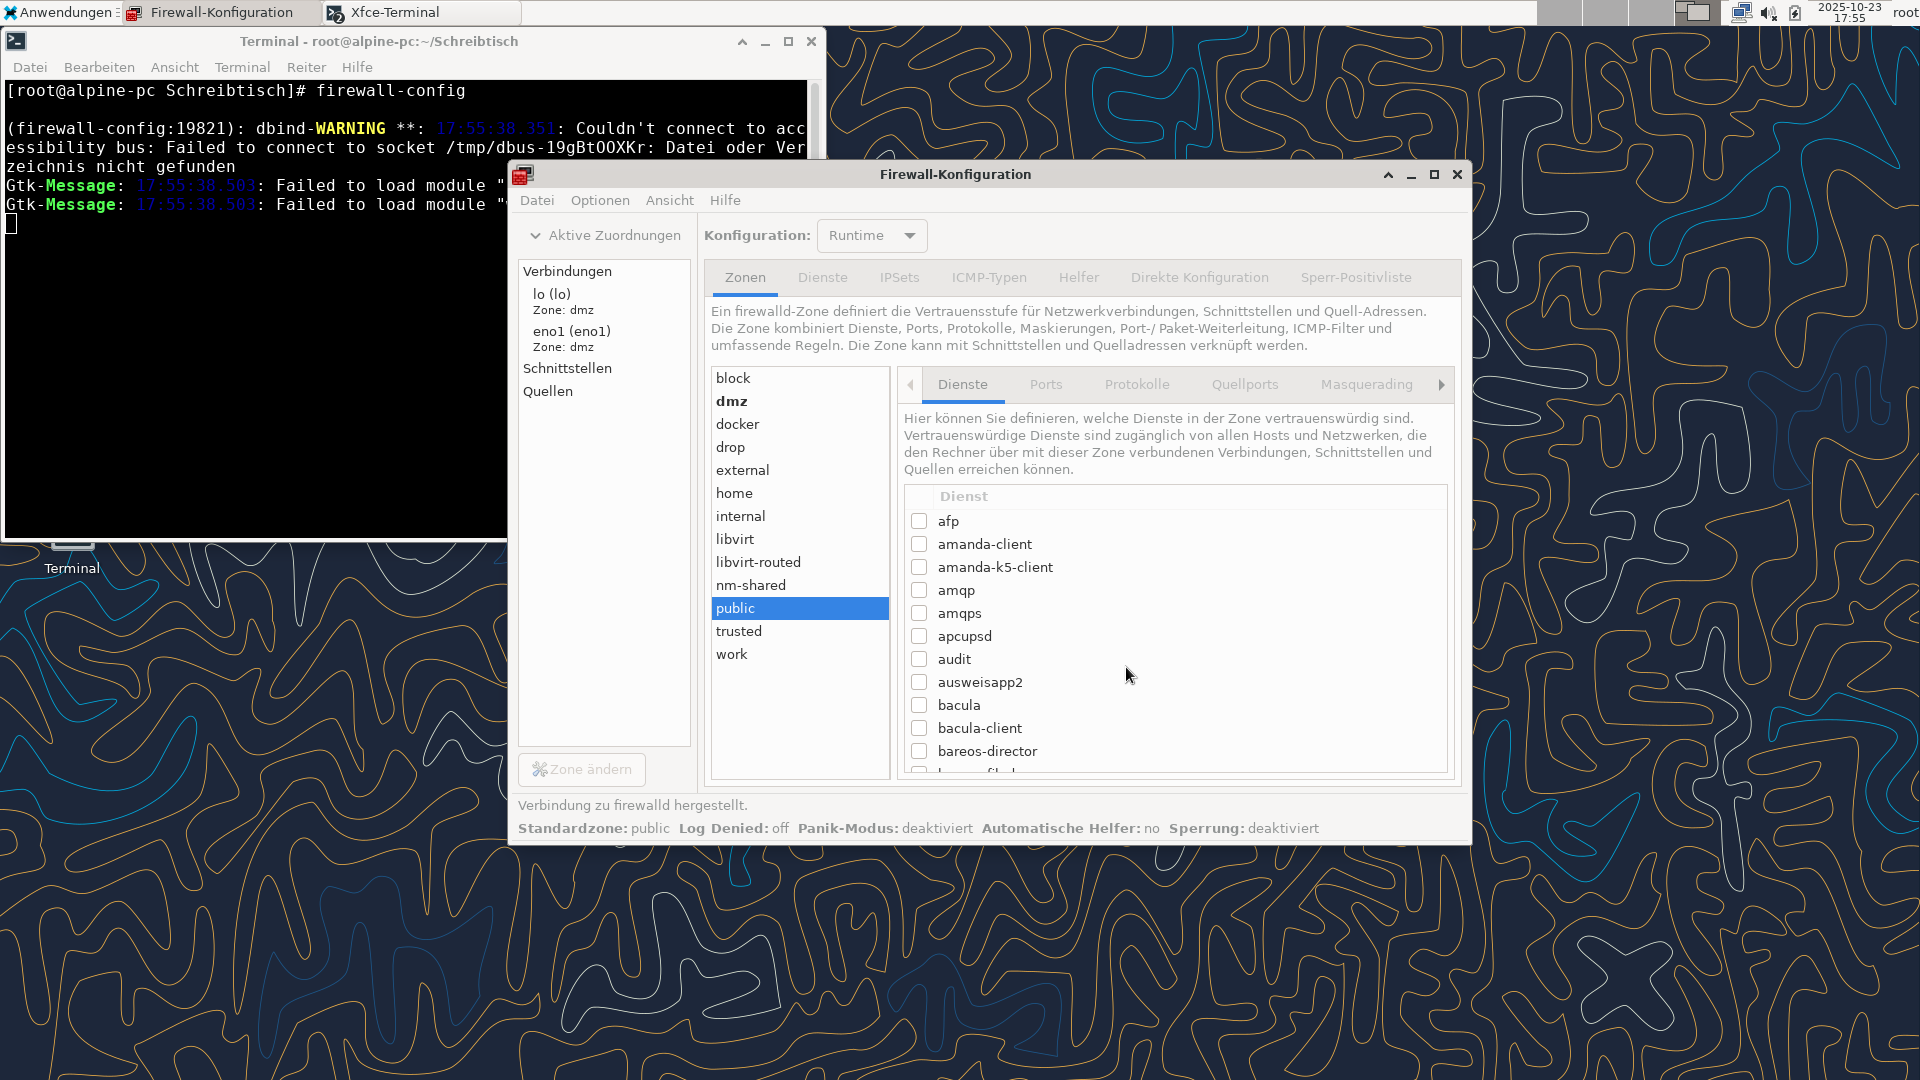Open the Konfiguration Runtime dropdown
This screenshot has height=1080, width=1920.
[872, 236]
